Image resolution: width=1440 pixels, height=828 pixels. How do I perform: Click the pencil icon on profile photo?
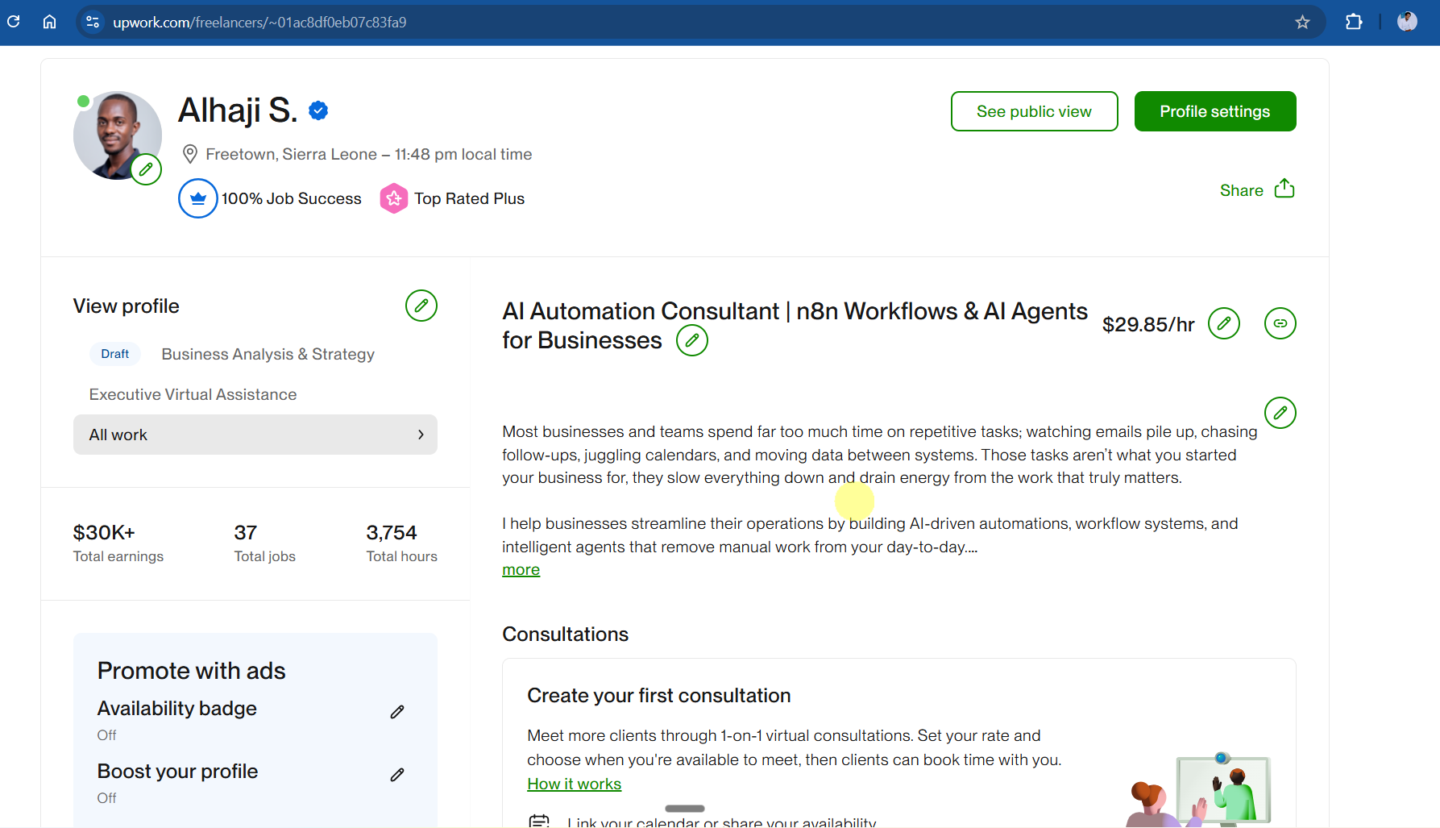click(146, 169)
